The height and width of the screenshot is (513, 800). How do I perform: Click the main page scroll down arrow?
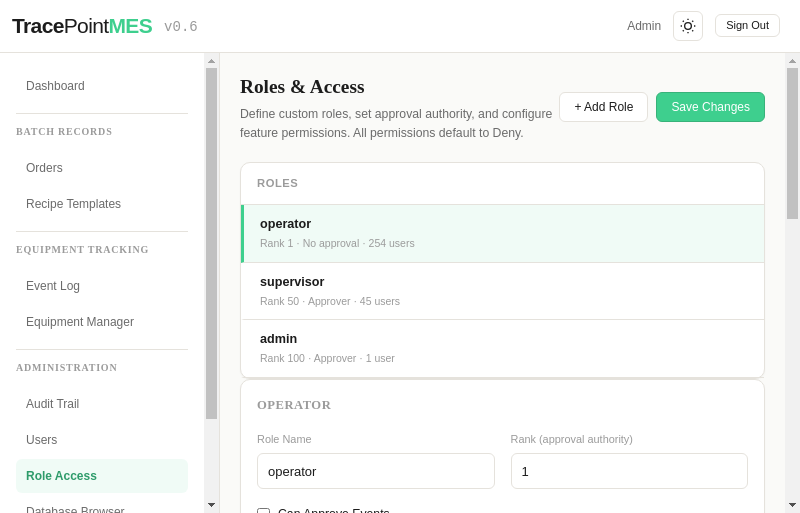coord(792,505)
